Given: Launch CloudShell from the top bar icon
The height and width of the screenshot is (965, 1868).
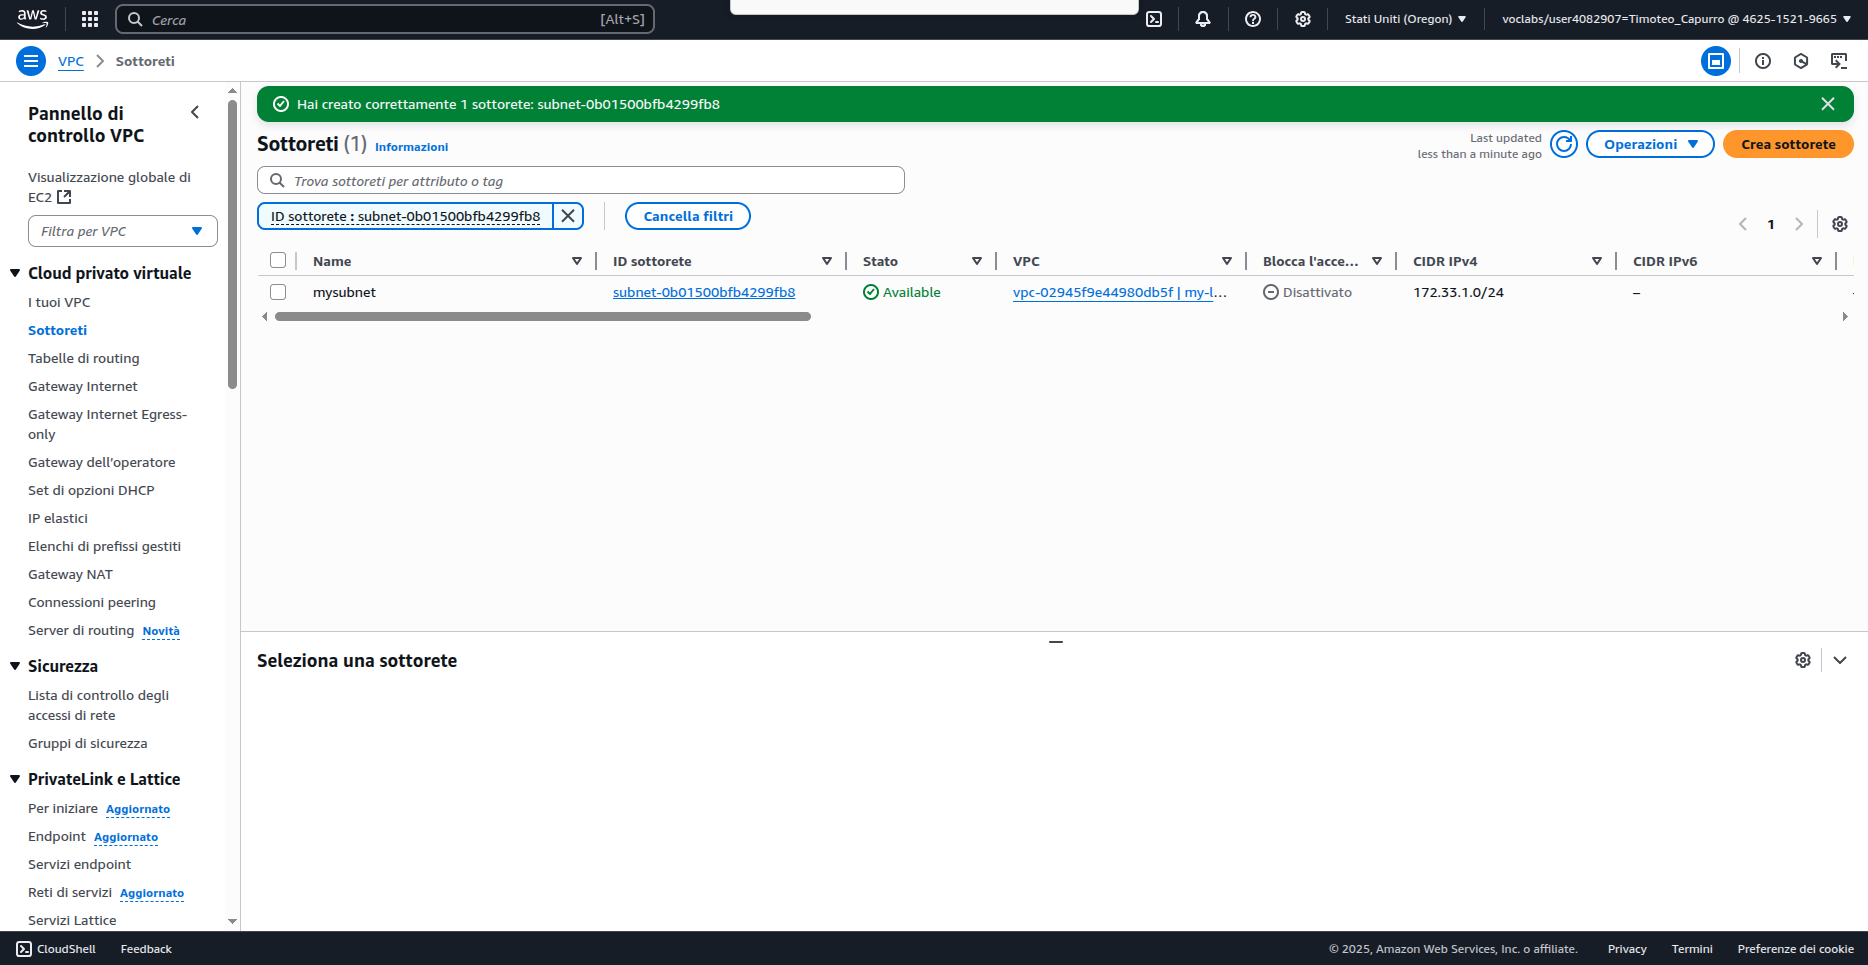Looking at the screenshot, I should [x=1154, y=19].
